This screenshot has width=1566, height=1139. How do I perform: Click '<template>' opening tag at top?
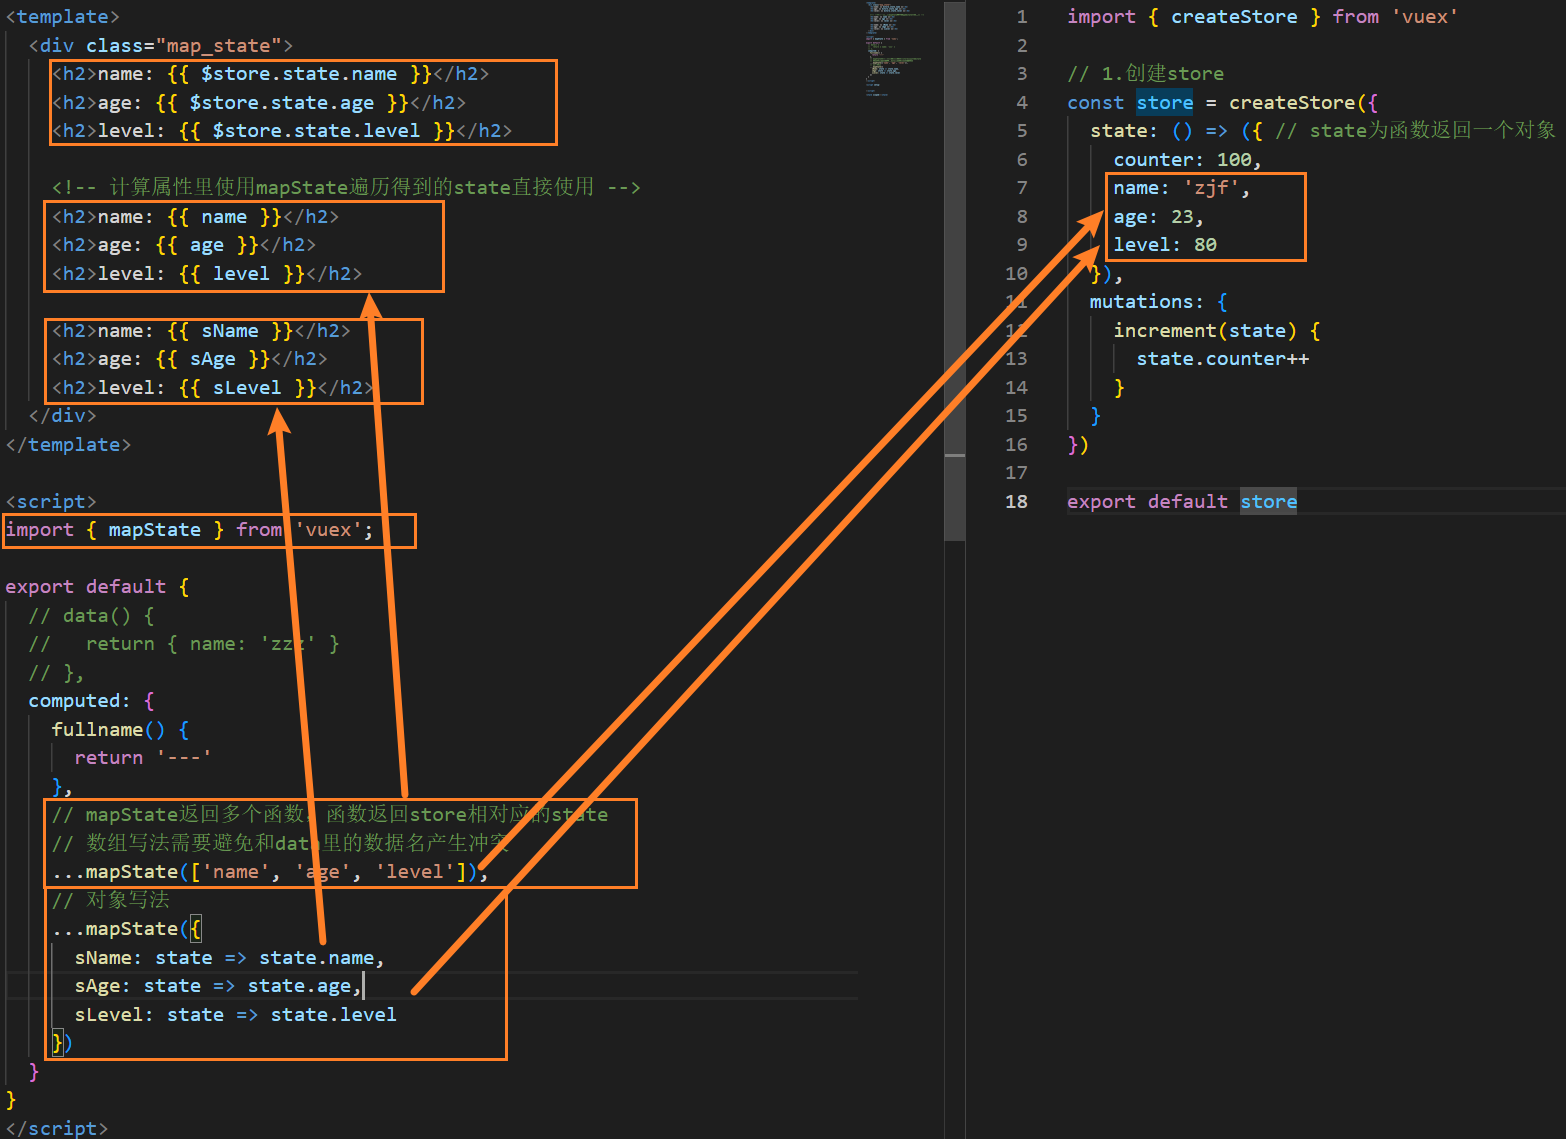point(63,17)
